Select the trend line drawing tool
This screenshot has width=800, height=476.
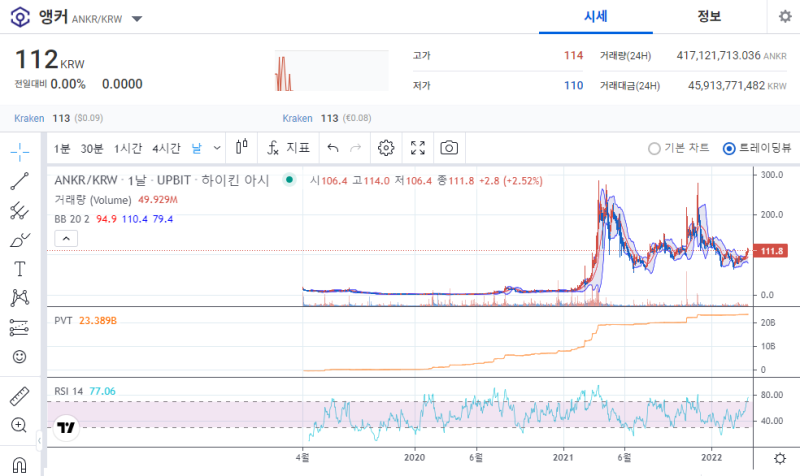[x=19, y=181]
